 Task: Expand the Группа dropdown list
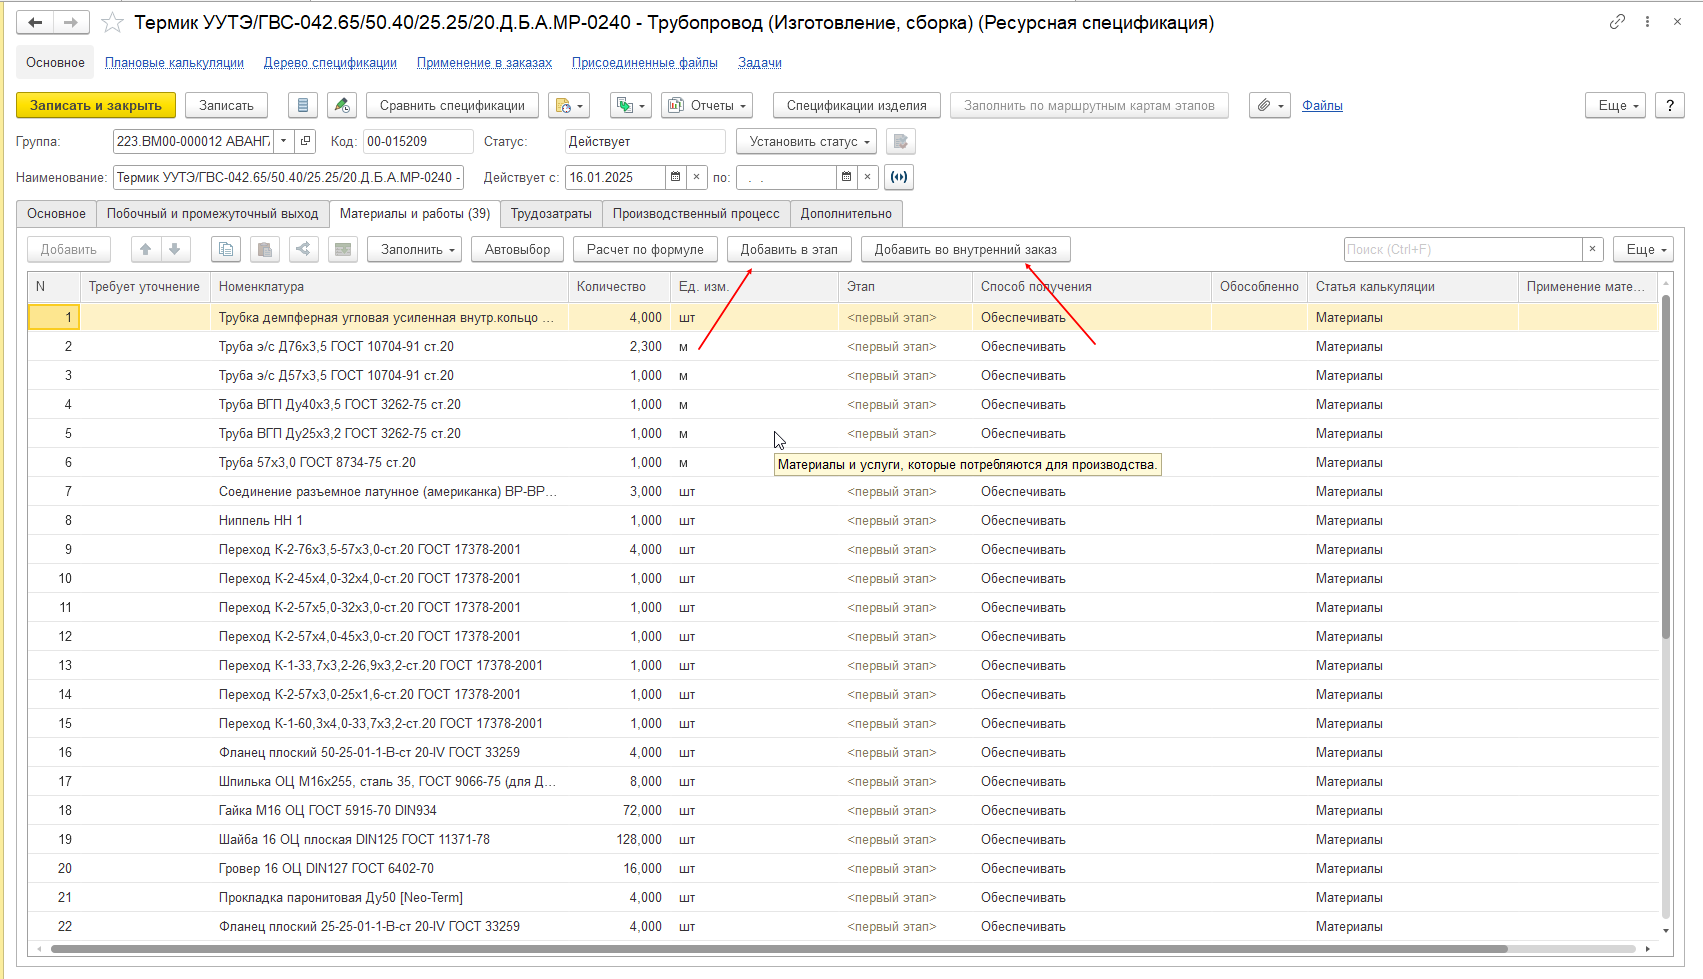click(x=284, y=141)
